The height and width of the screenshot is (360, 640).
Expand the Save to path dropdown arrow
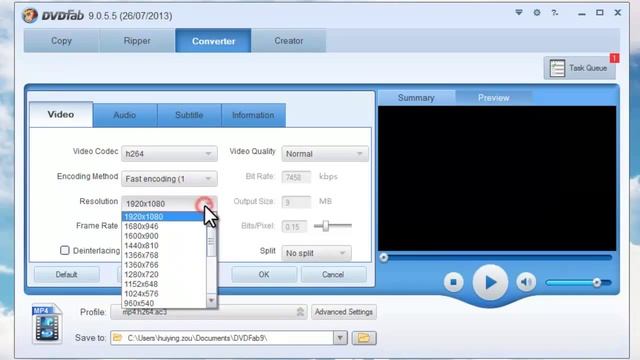pyautogui.click(x=340, y=338)
